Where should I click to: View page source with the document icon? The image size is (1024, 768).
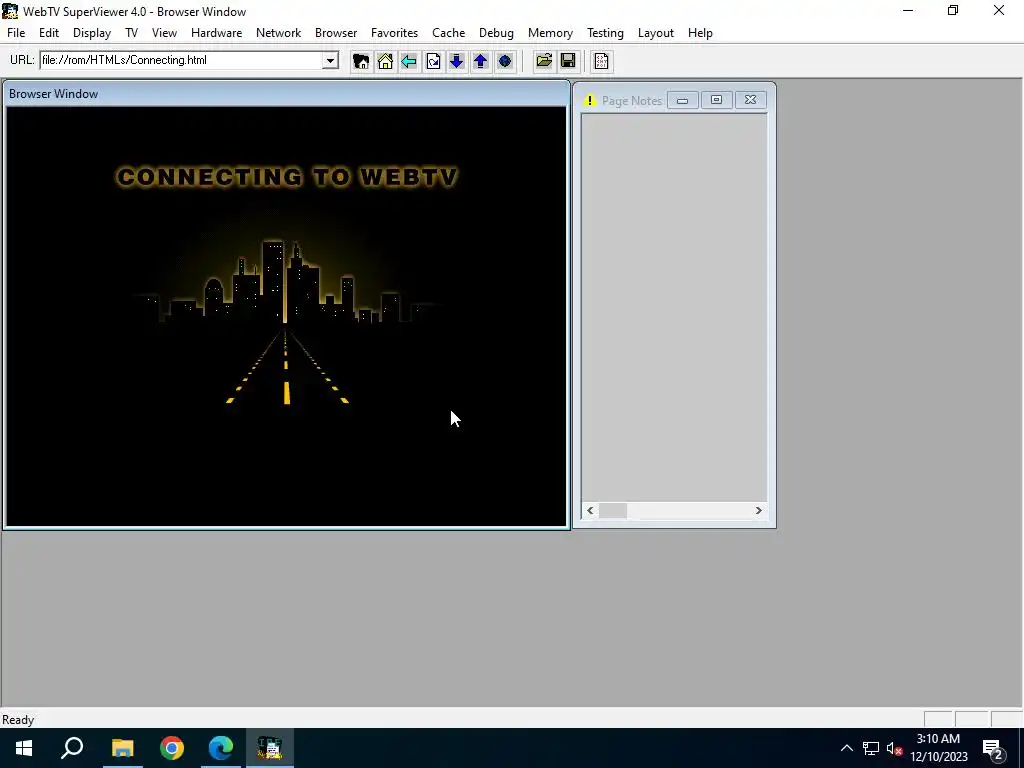pyautogui.click(x=601, y=61)
